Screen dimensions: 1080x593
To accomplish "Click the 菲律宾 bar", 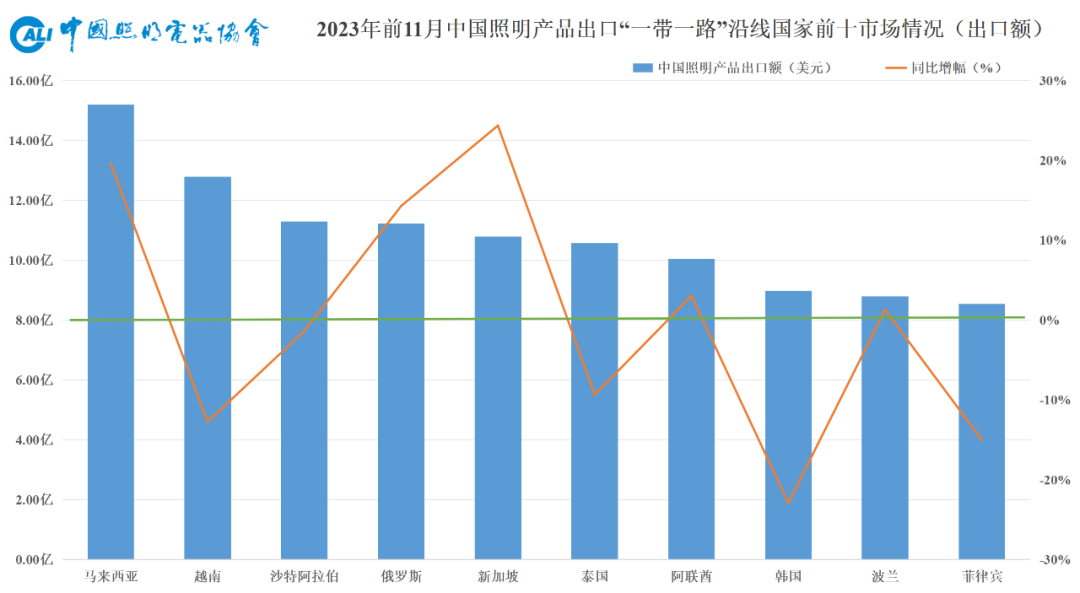I will [x=982, y=432].
